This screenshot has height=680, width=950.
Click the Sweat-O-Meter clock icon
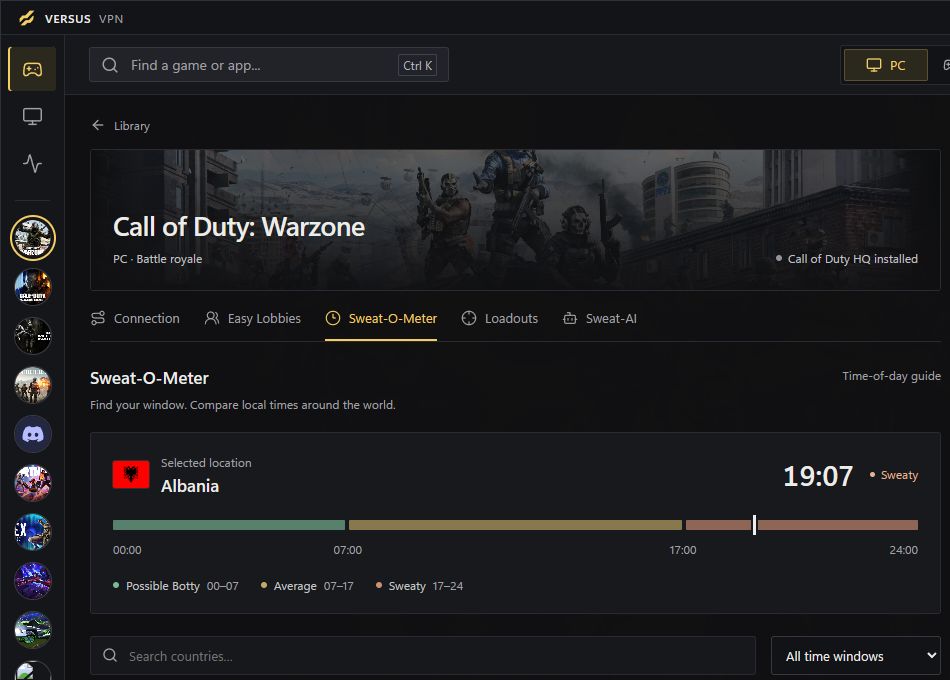[333, 318]
